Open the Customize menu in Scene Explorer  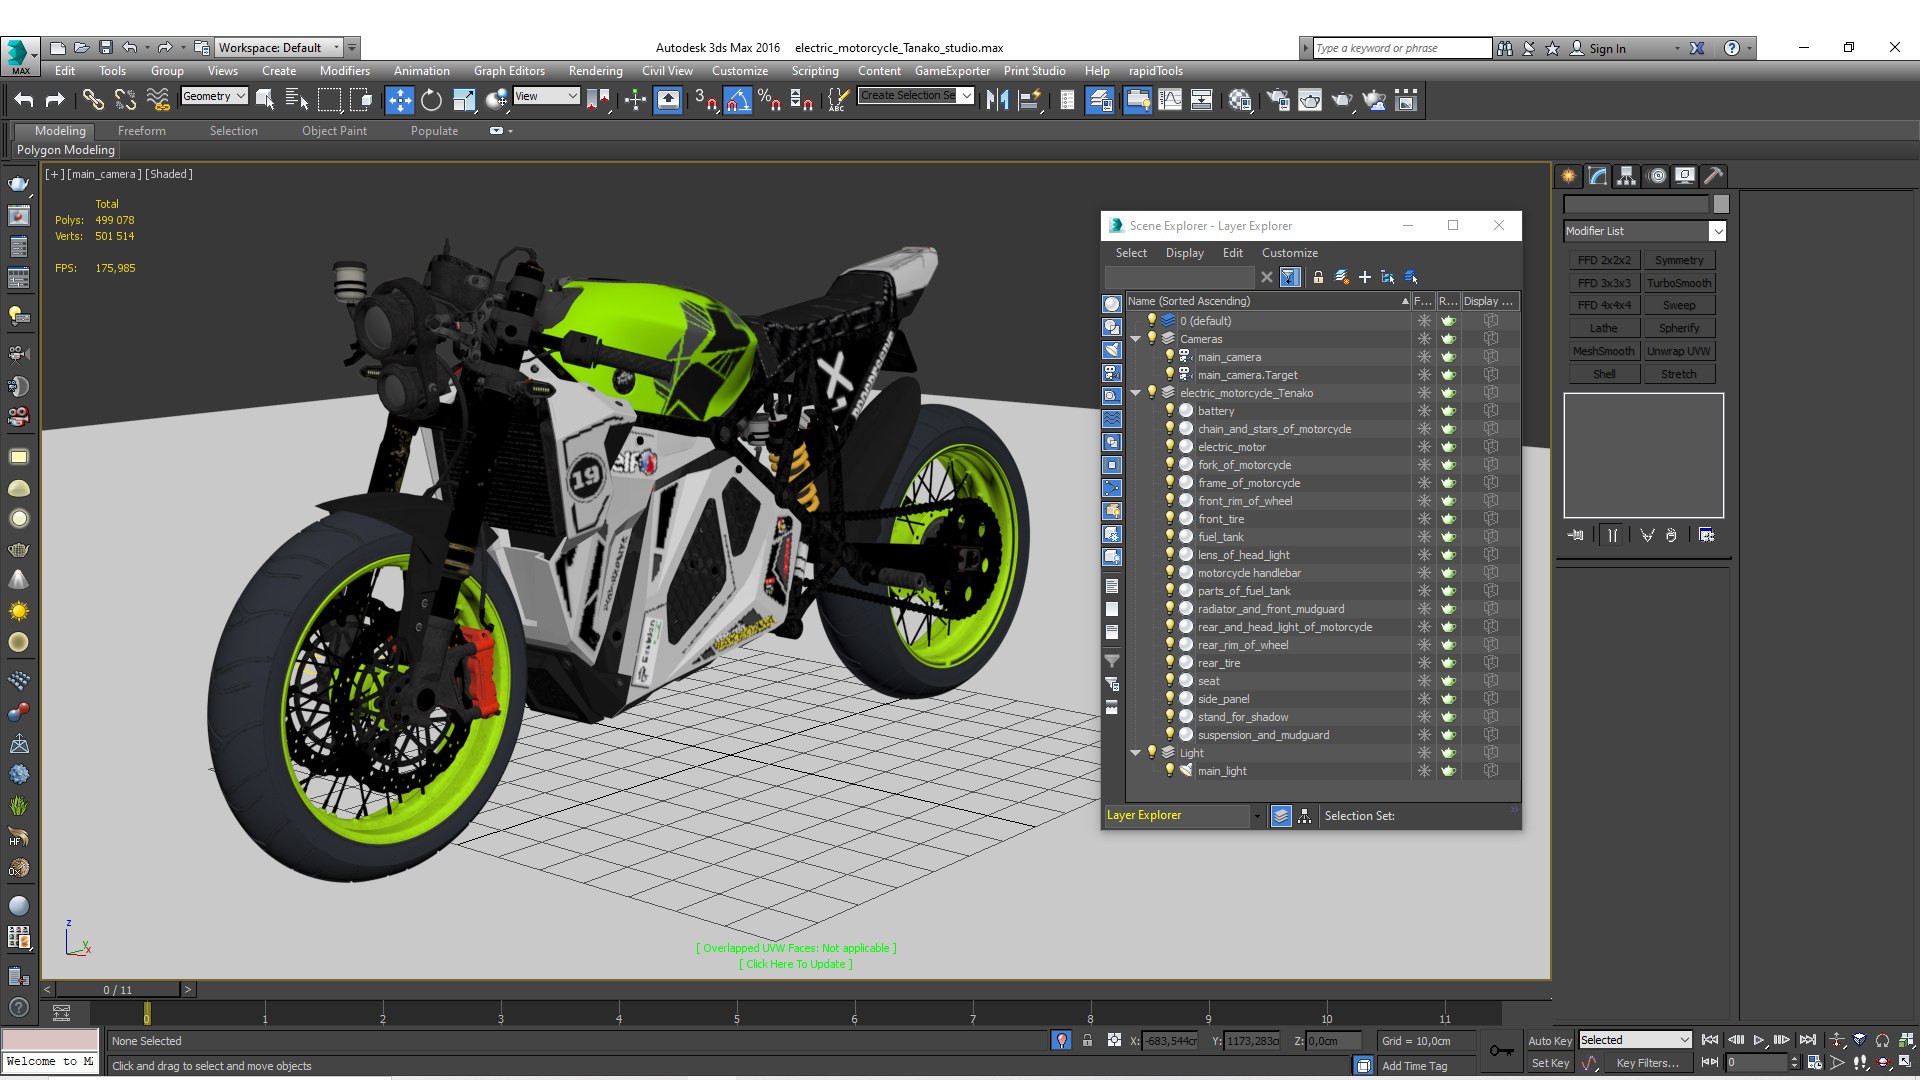coord(1289,253)
